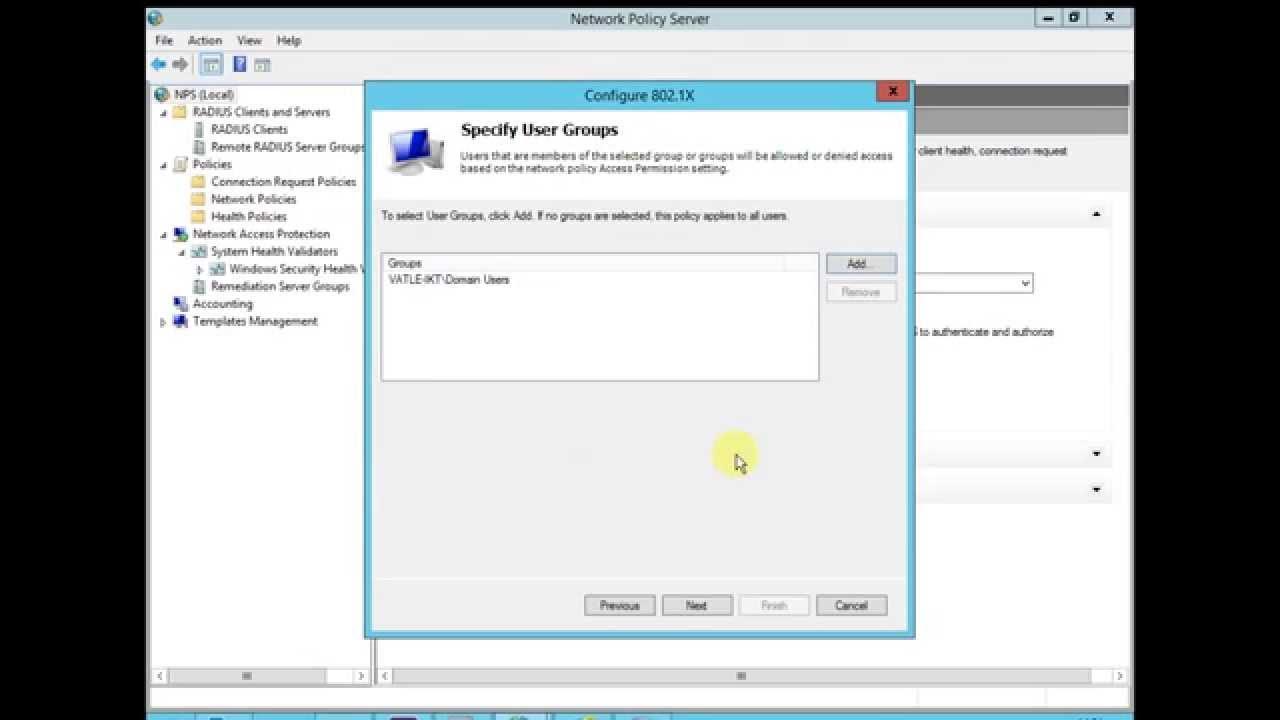Click the Forward arrow in the toolbar

pos(180,64)
